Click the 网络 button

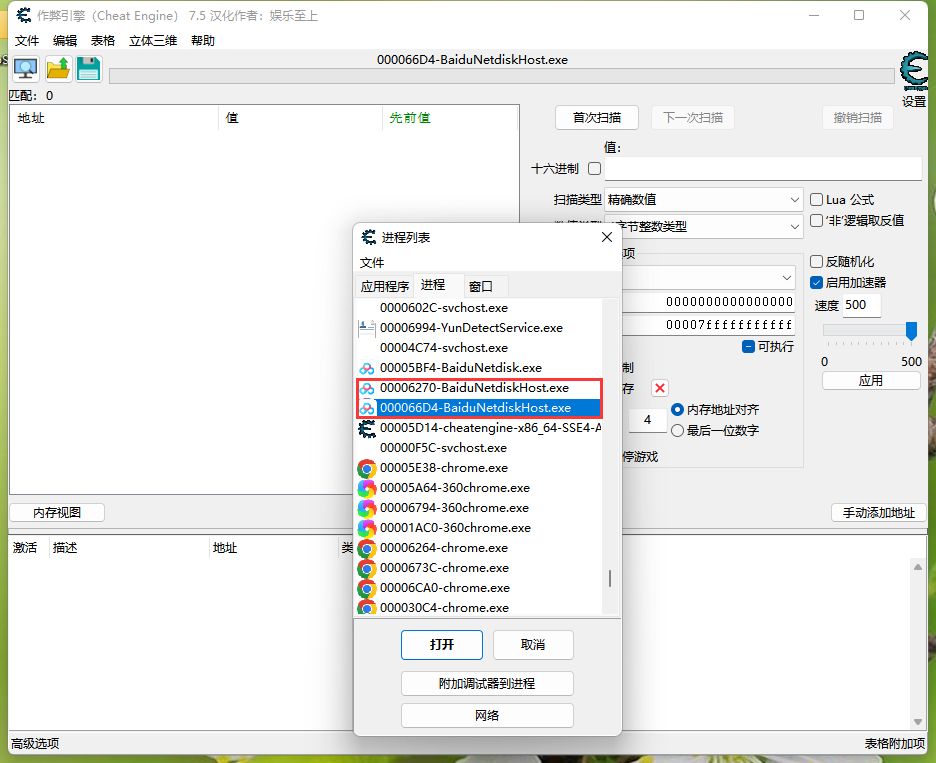pos(487,716)
